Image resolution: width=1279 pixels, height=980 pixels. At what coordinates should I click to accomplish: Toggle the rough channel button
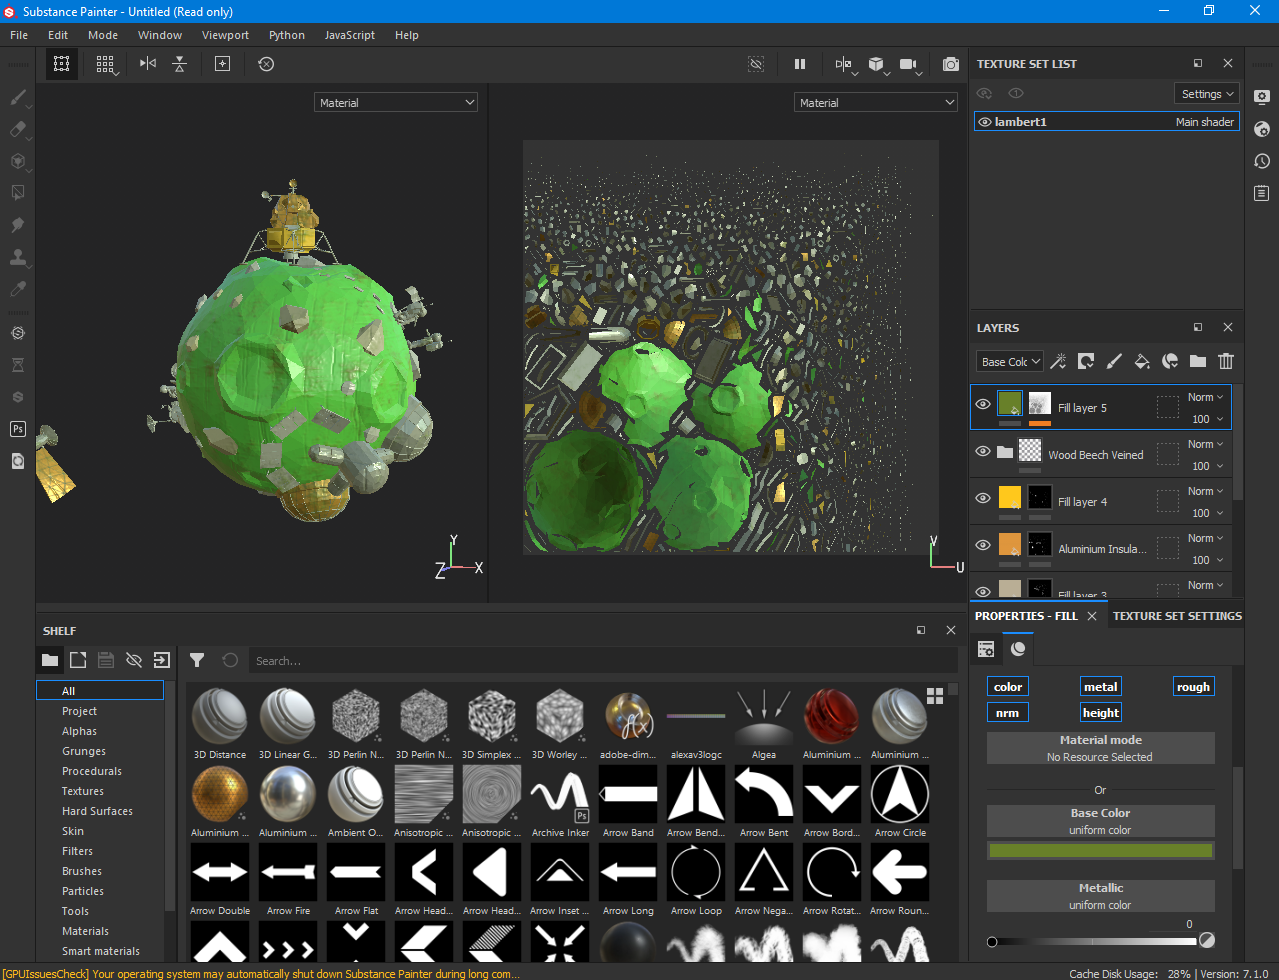(x=1194, y=687)
